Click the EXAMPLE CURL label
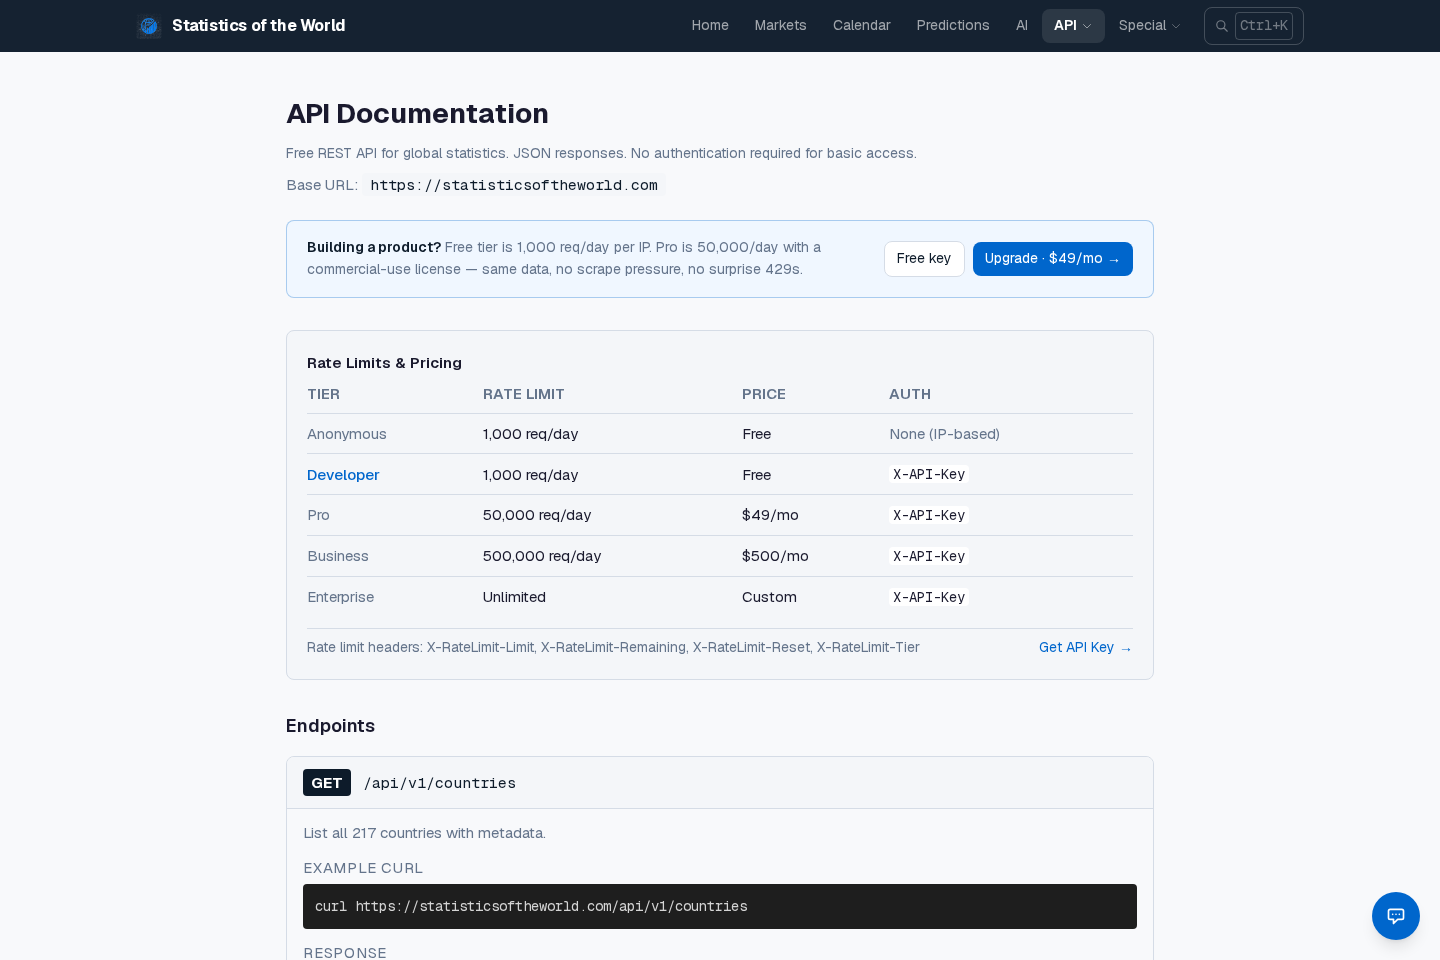 363,868
